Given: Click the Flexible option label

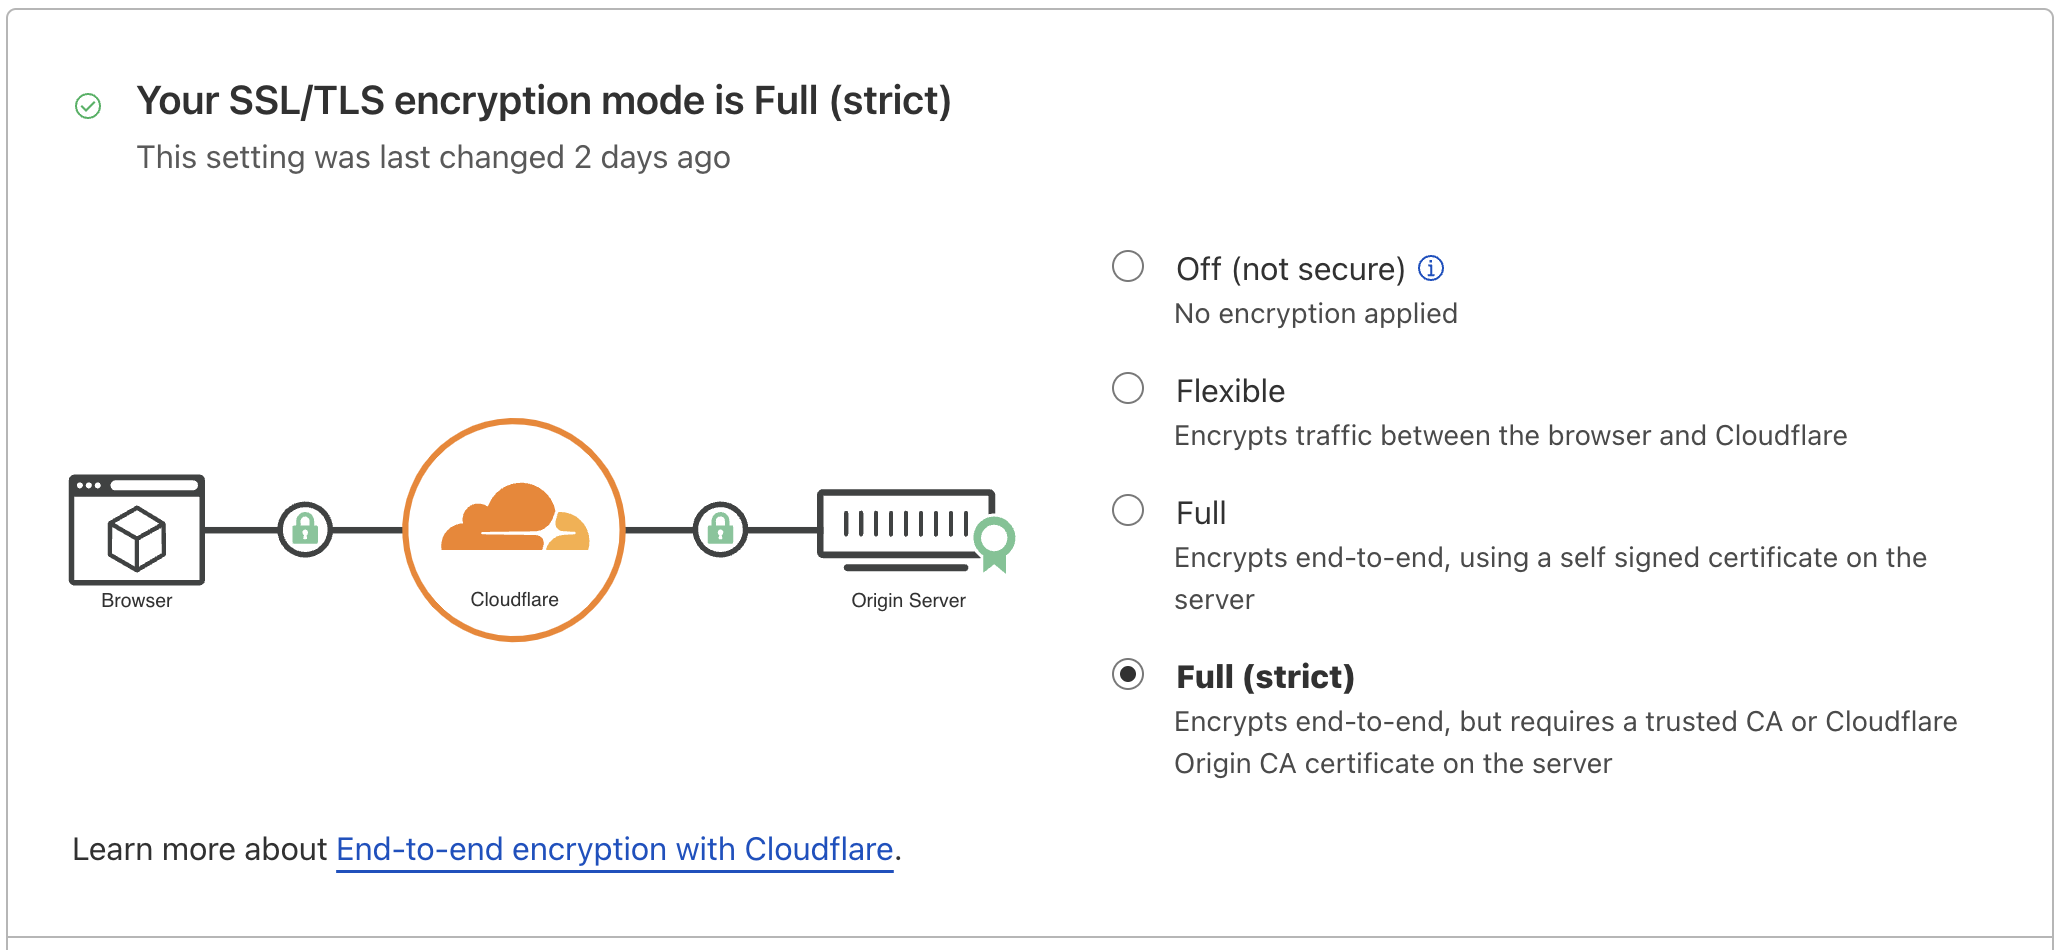Looking at the screenshot, I should pos(1229,391).
